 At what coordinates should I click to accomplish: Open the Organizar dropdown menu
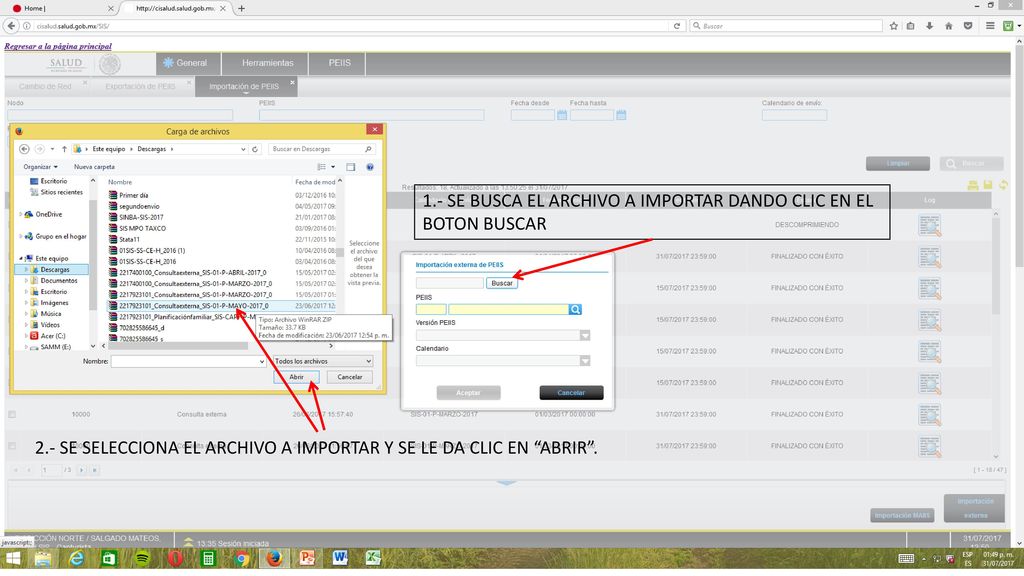(x=40, y=167)
